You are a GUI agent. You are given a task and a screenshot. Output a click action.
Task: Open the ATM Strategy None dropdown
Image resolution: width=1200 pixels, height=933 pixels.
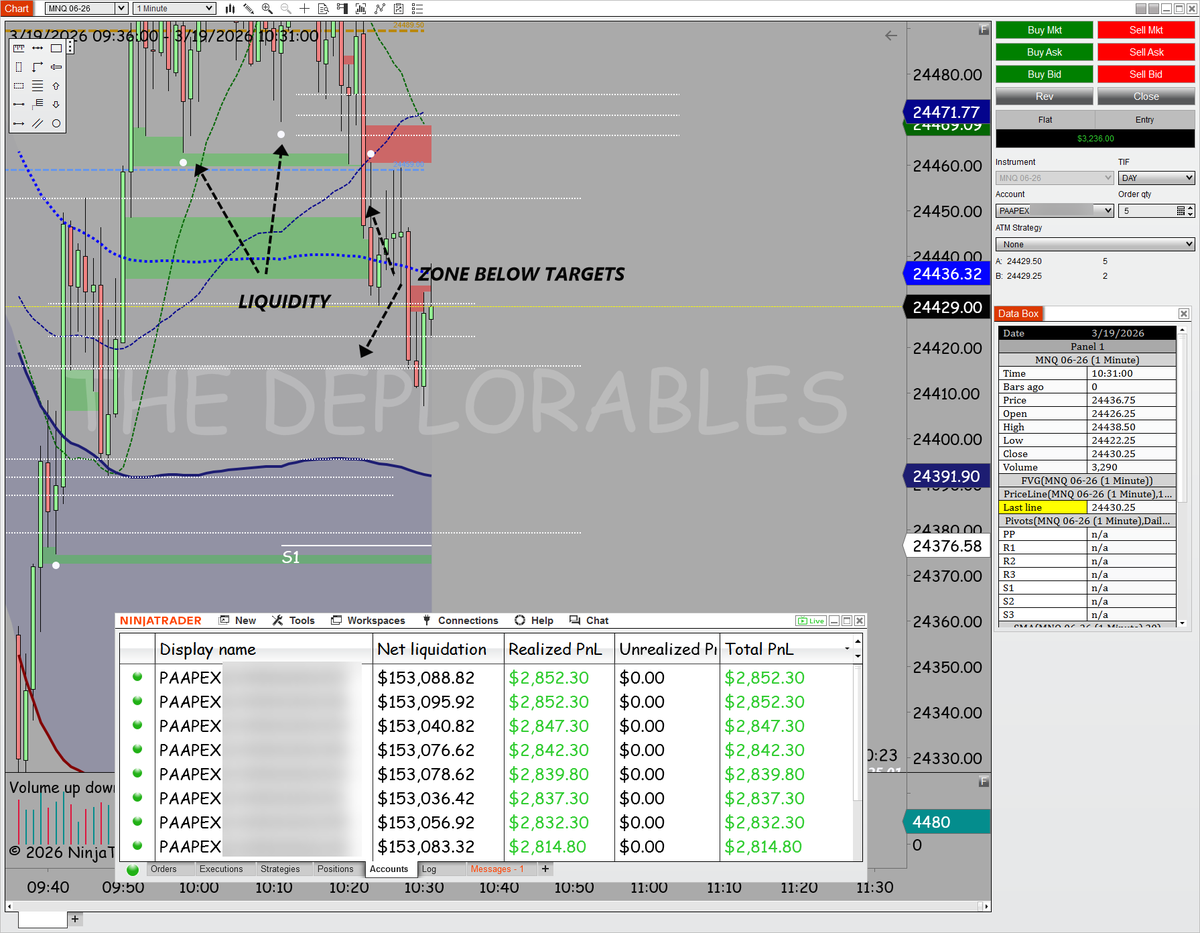[x=1095, y=244]
